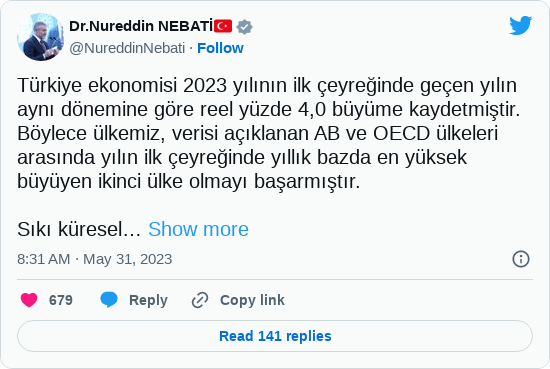The image size is (550, 369).
Task: Follow @NureddinNebati
Action: click(220, 48)
